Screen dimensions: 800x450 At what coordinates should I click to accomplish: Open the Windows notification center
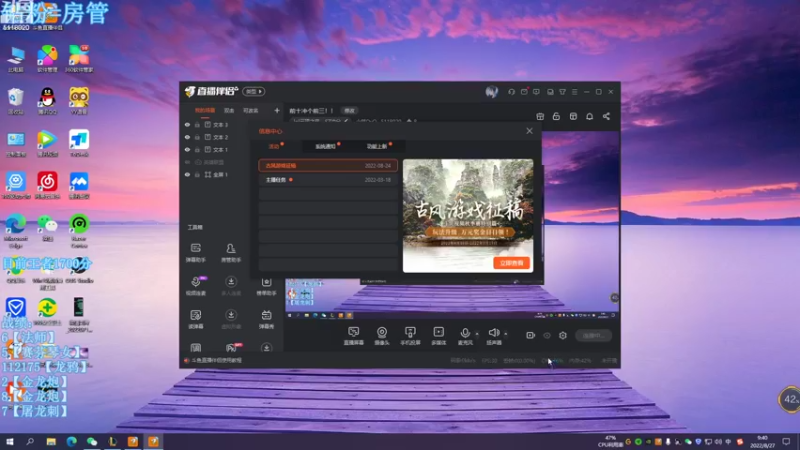pos(786,441)
